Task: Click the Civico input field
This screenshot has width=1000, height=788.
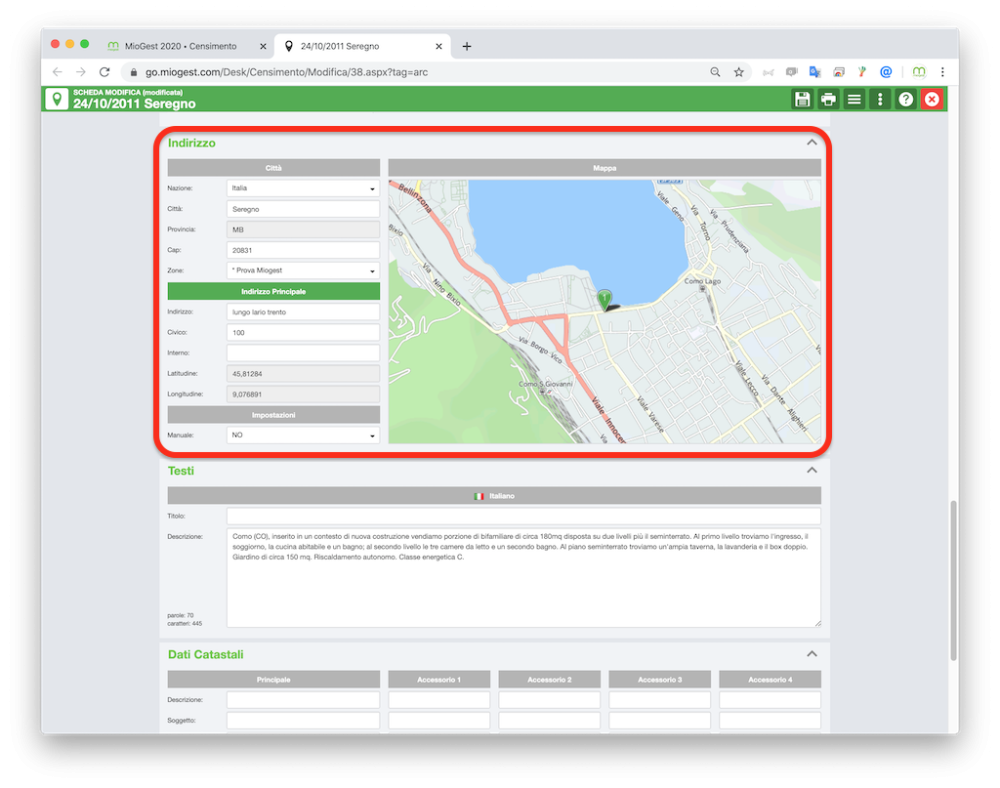Action: coord(303,333)
